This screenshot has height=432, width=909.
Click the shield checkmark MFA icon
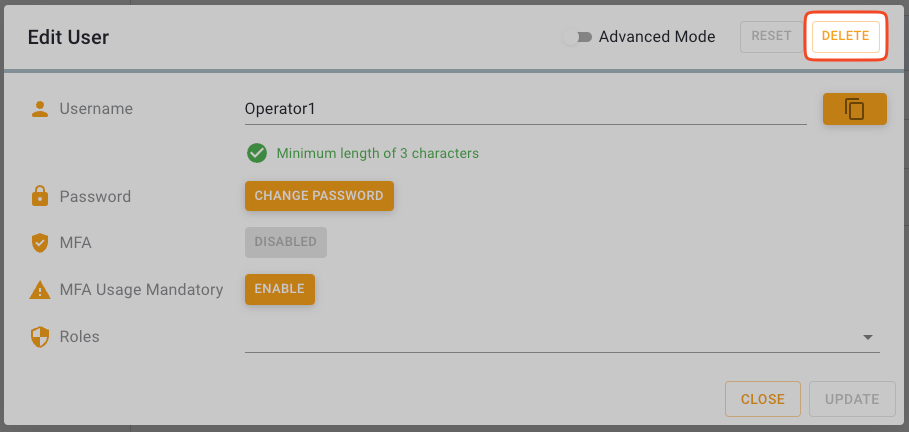tap(40, 242)
